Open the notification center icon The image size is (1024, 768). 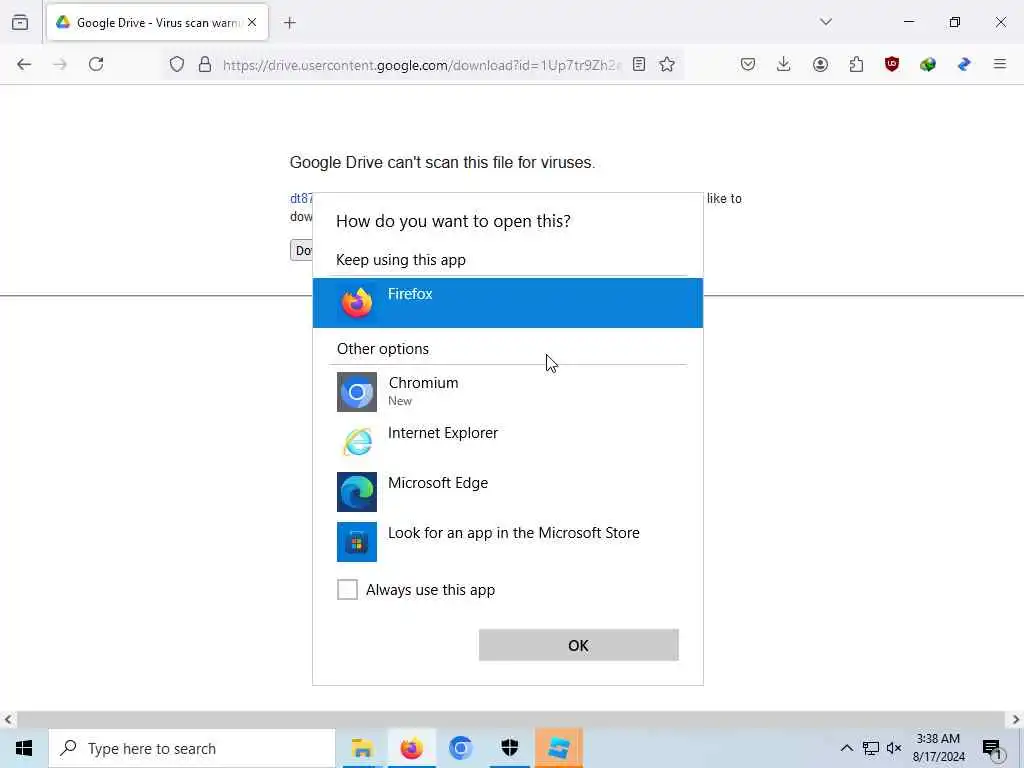point(992,748)
